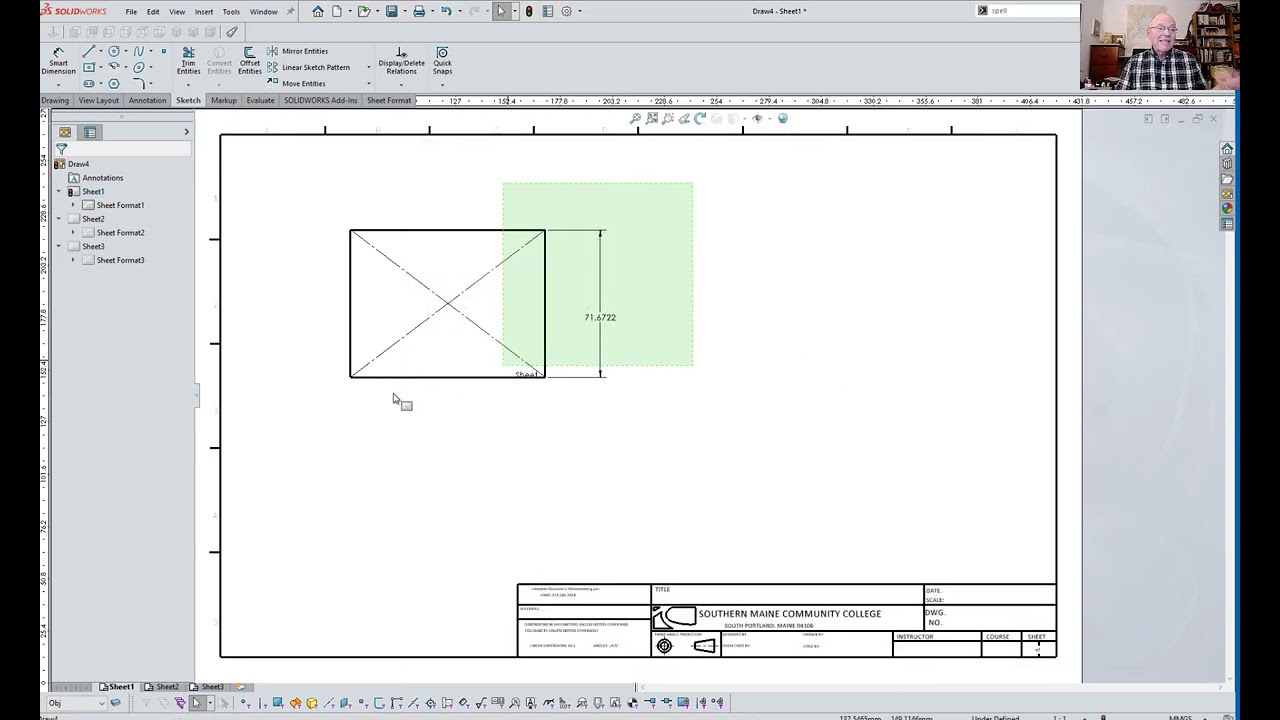Image resolution: width=1280 pixels, height=720 pixels.
Task: Click the Select arrow tool
Action: click(501, 11)
